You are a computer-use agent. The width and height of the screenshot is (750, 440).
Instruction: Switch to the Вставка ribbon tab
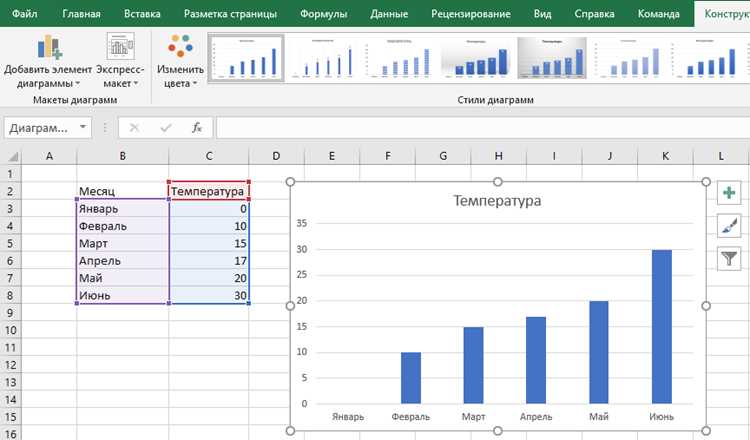pos(142,13)
